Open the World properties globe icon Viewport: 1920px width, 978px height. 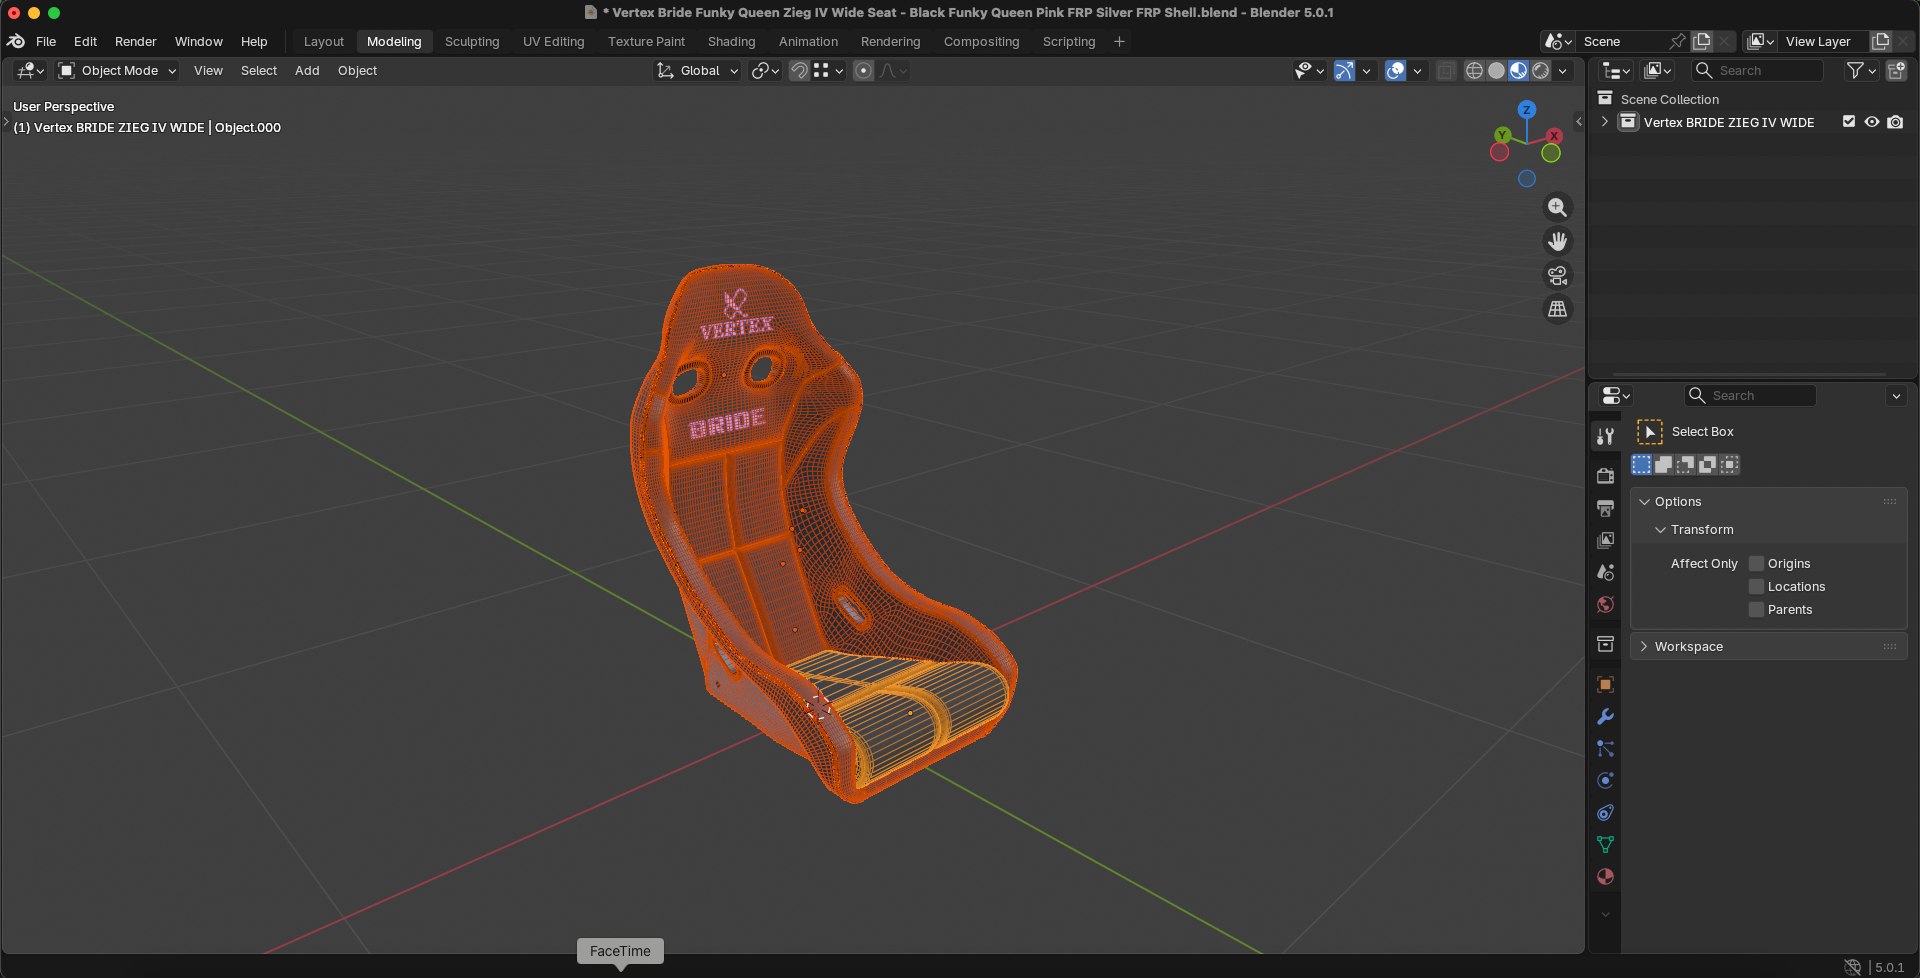click(1605, 604)
